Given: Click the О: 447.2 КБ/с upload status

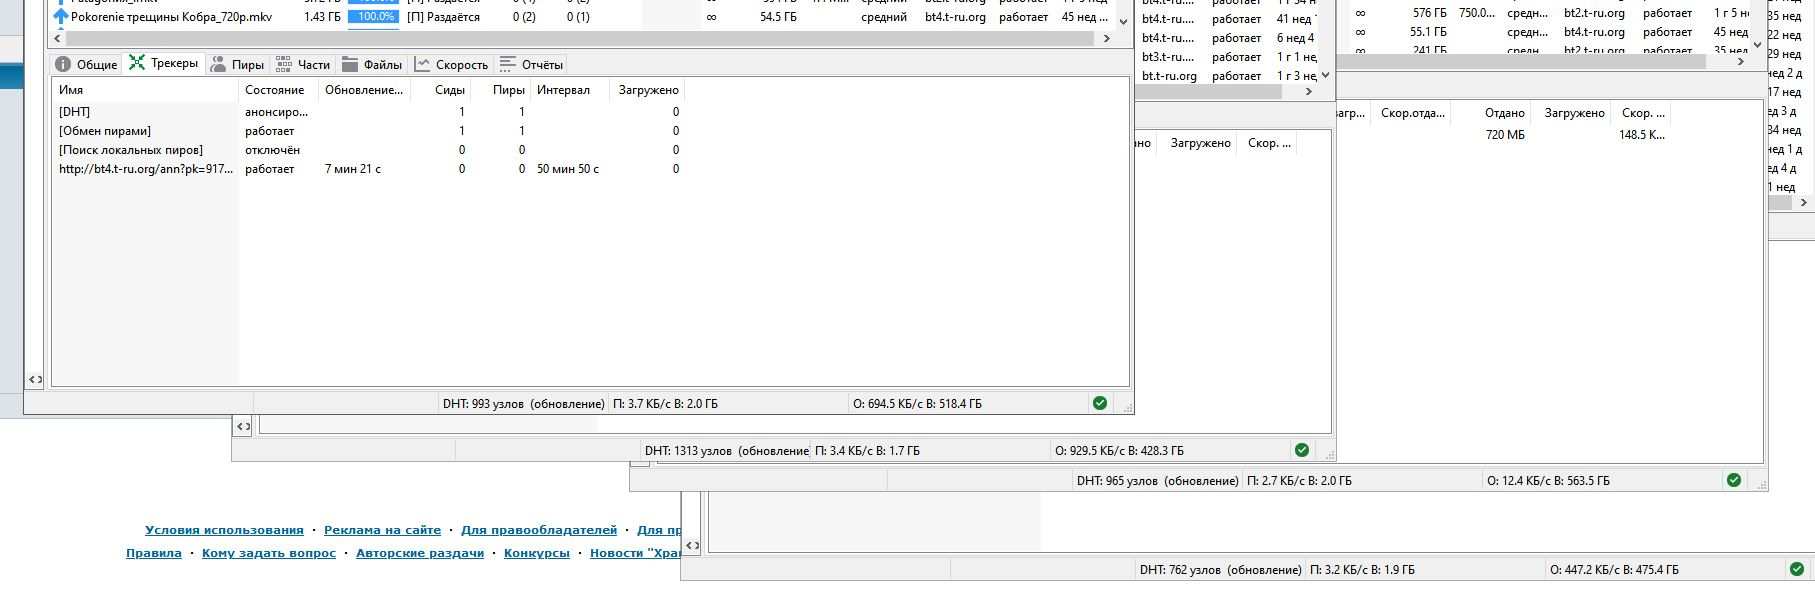Looking at the screenshot, I should [x=1614, y=570].
